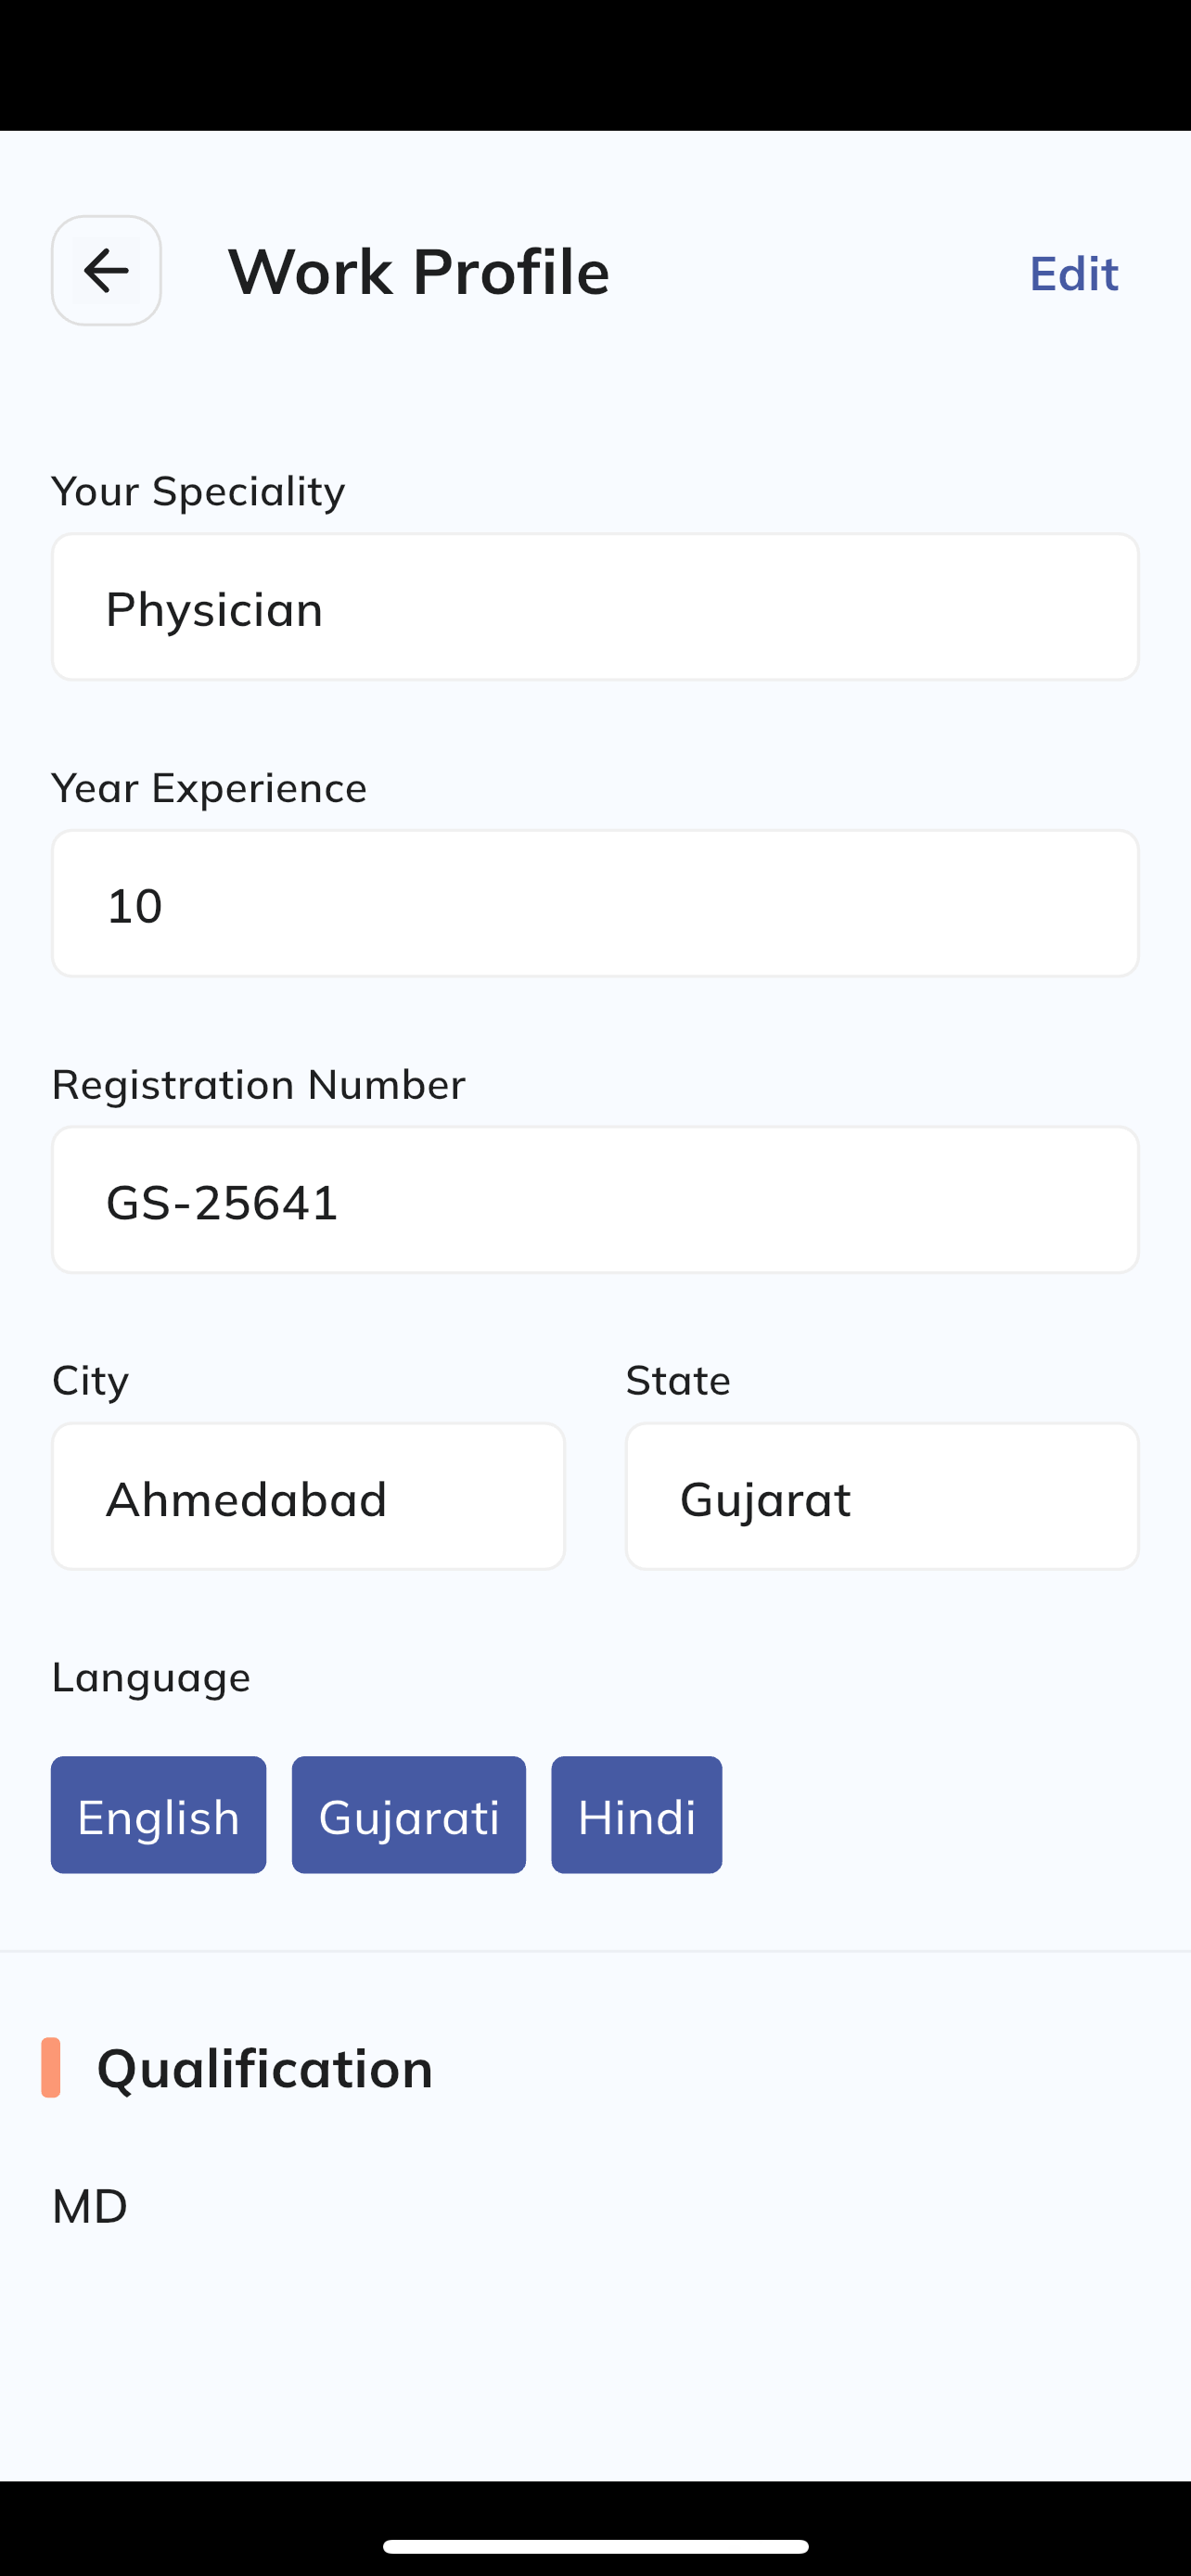Viewport: 1191px width, 2576px height.
Task: Tap the Qualification section heading
Action: coord(265,2068)
